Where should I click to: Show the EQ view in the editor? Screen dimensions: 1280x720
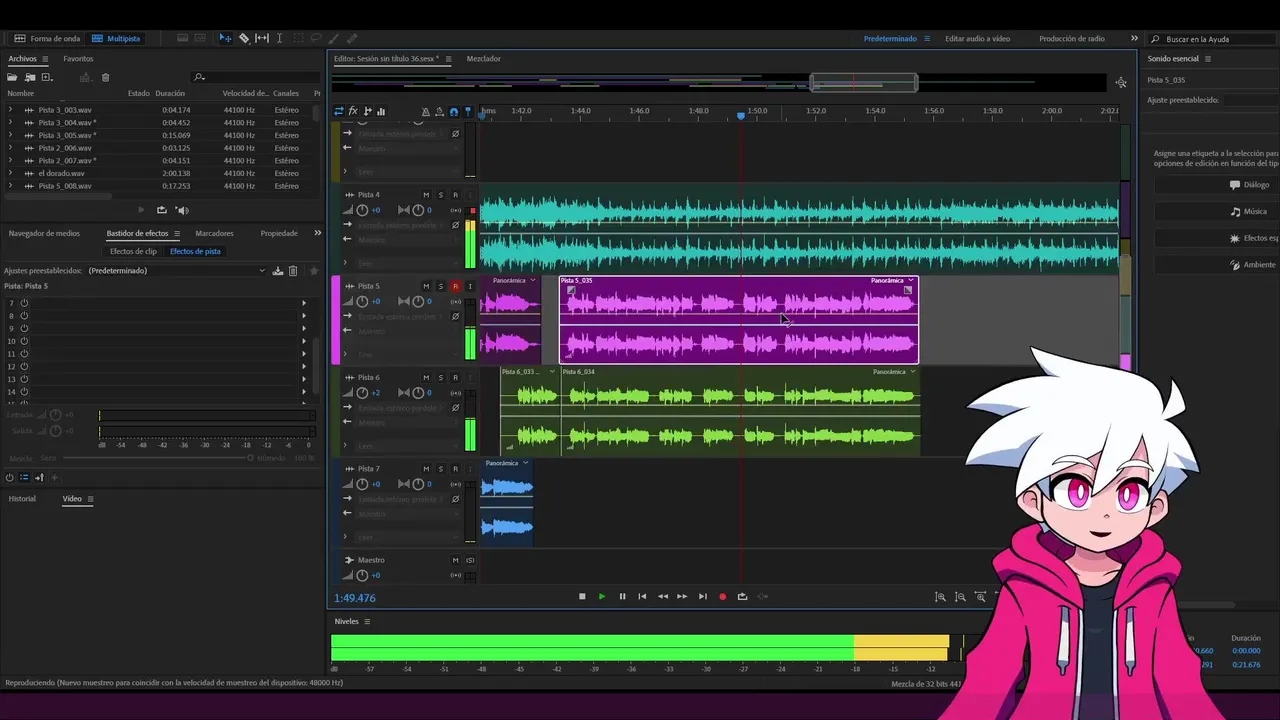pos(381,111)
